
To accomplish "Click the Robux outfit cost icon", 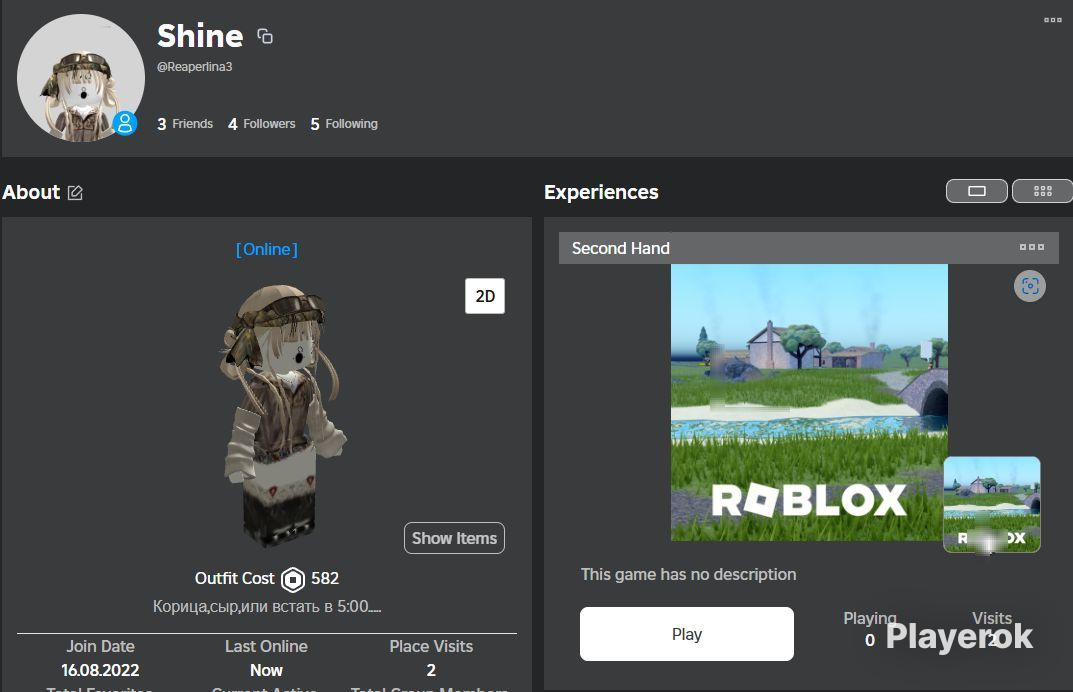I will (293, 579).
